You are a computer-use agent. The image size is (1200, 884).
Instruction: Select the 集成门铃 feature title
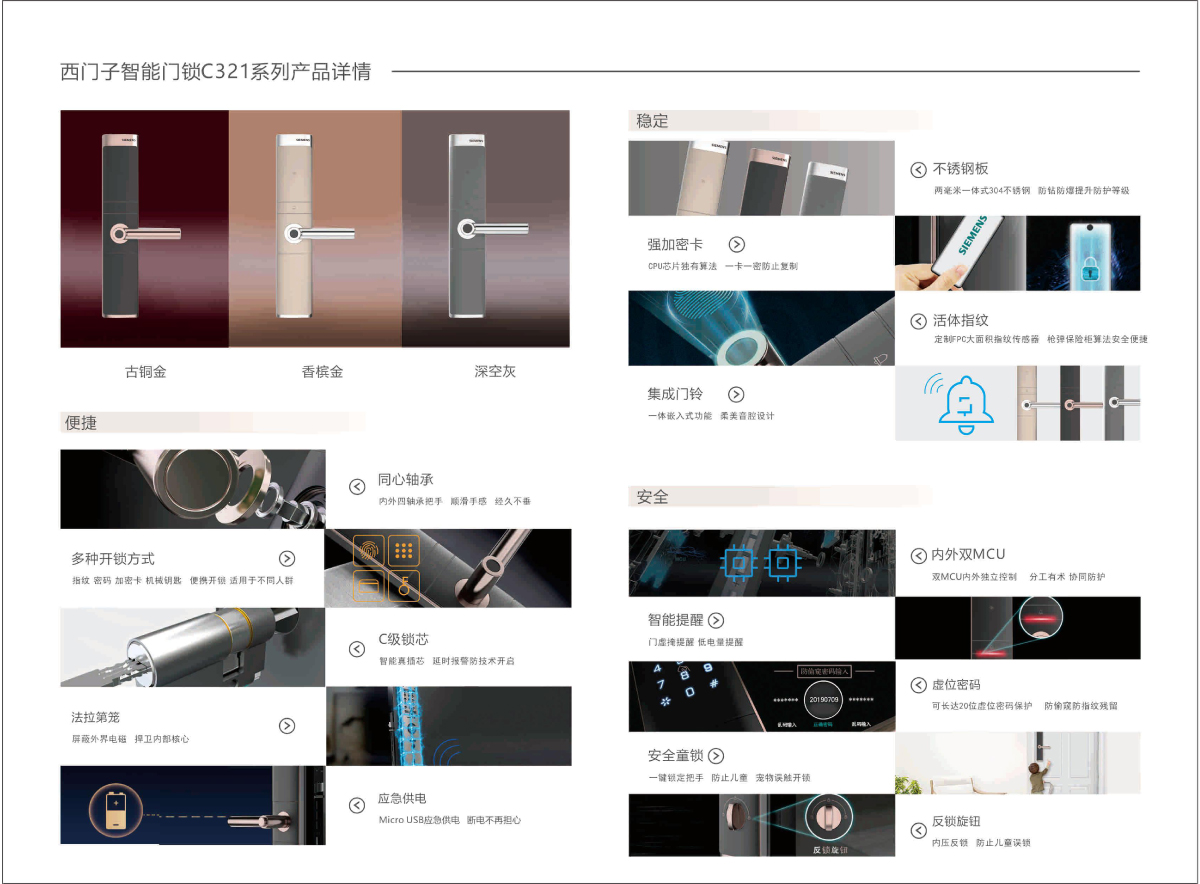coord(675,395)
